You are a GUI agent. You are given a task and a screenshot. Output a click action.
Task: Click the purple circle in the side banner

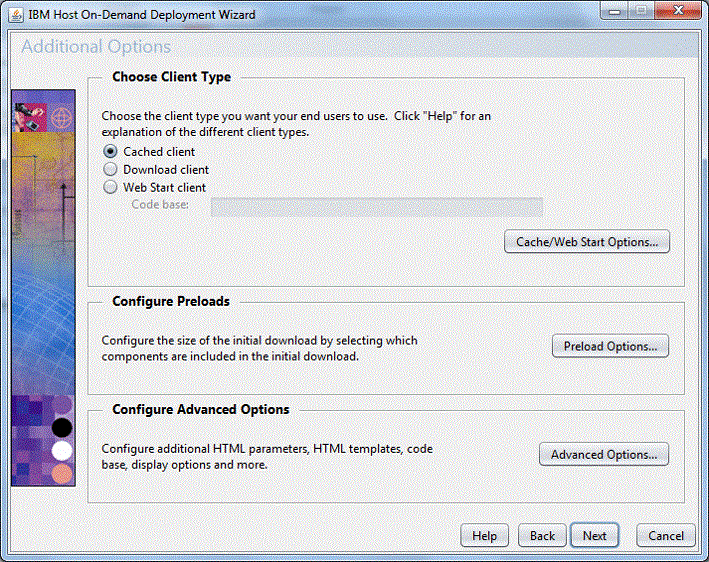pos(62,406)
